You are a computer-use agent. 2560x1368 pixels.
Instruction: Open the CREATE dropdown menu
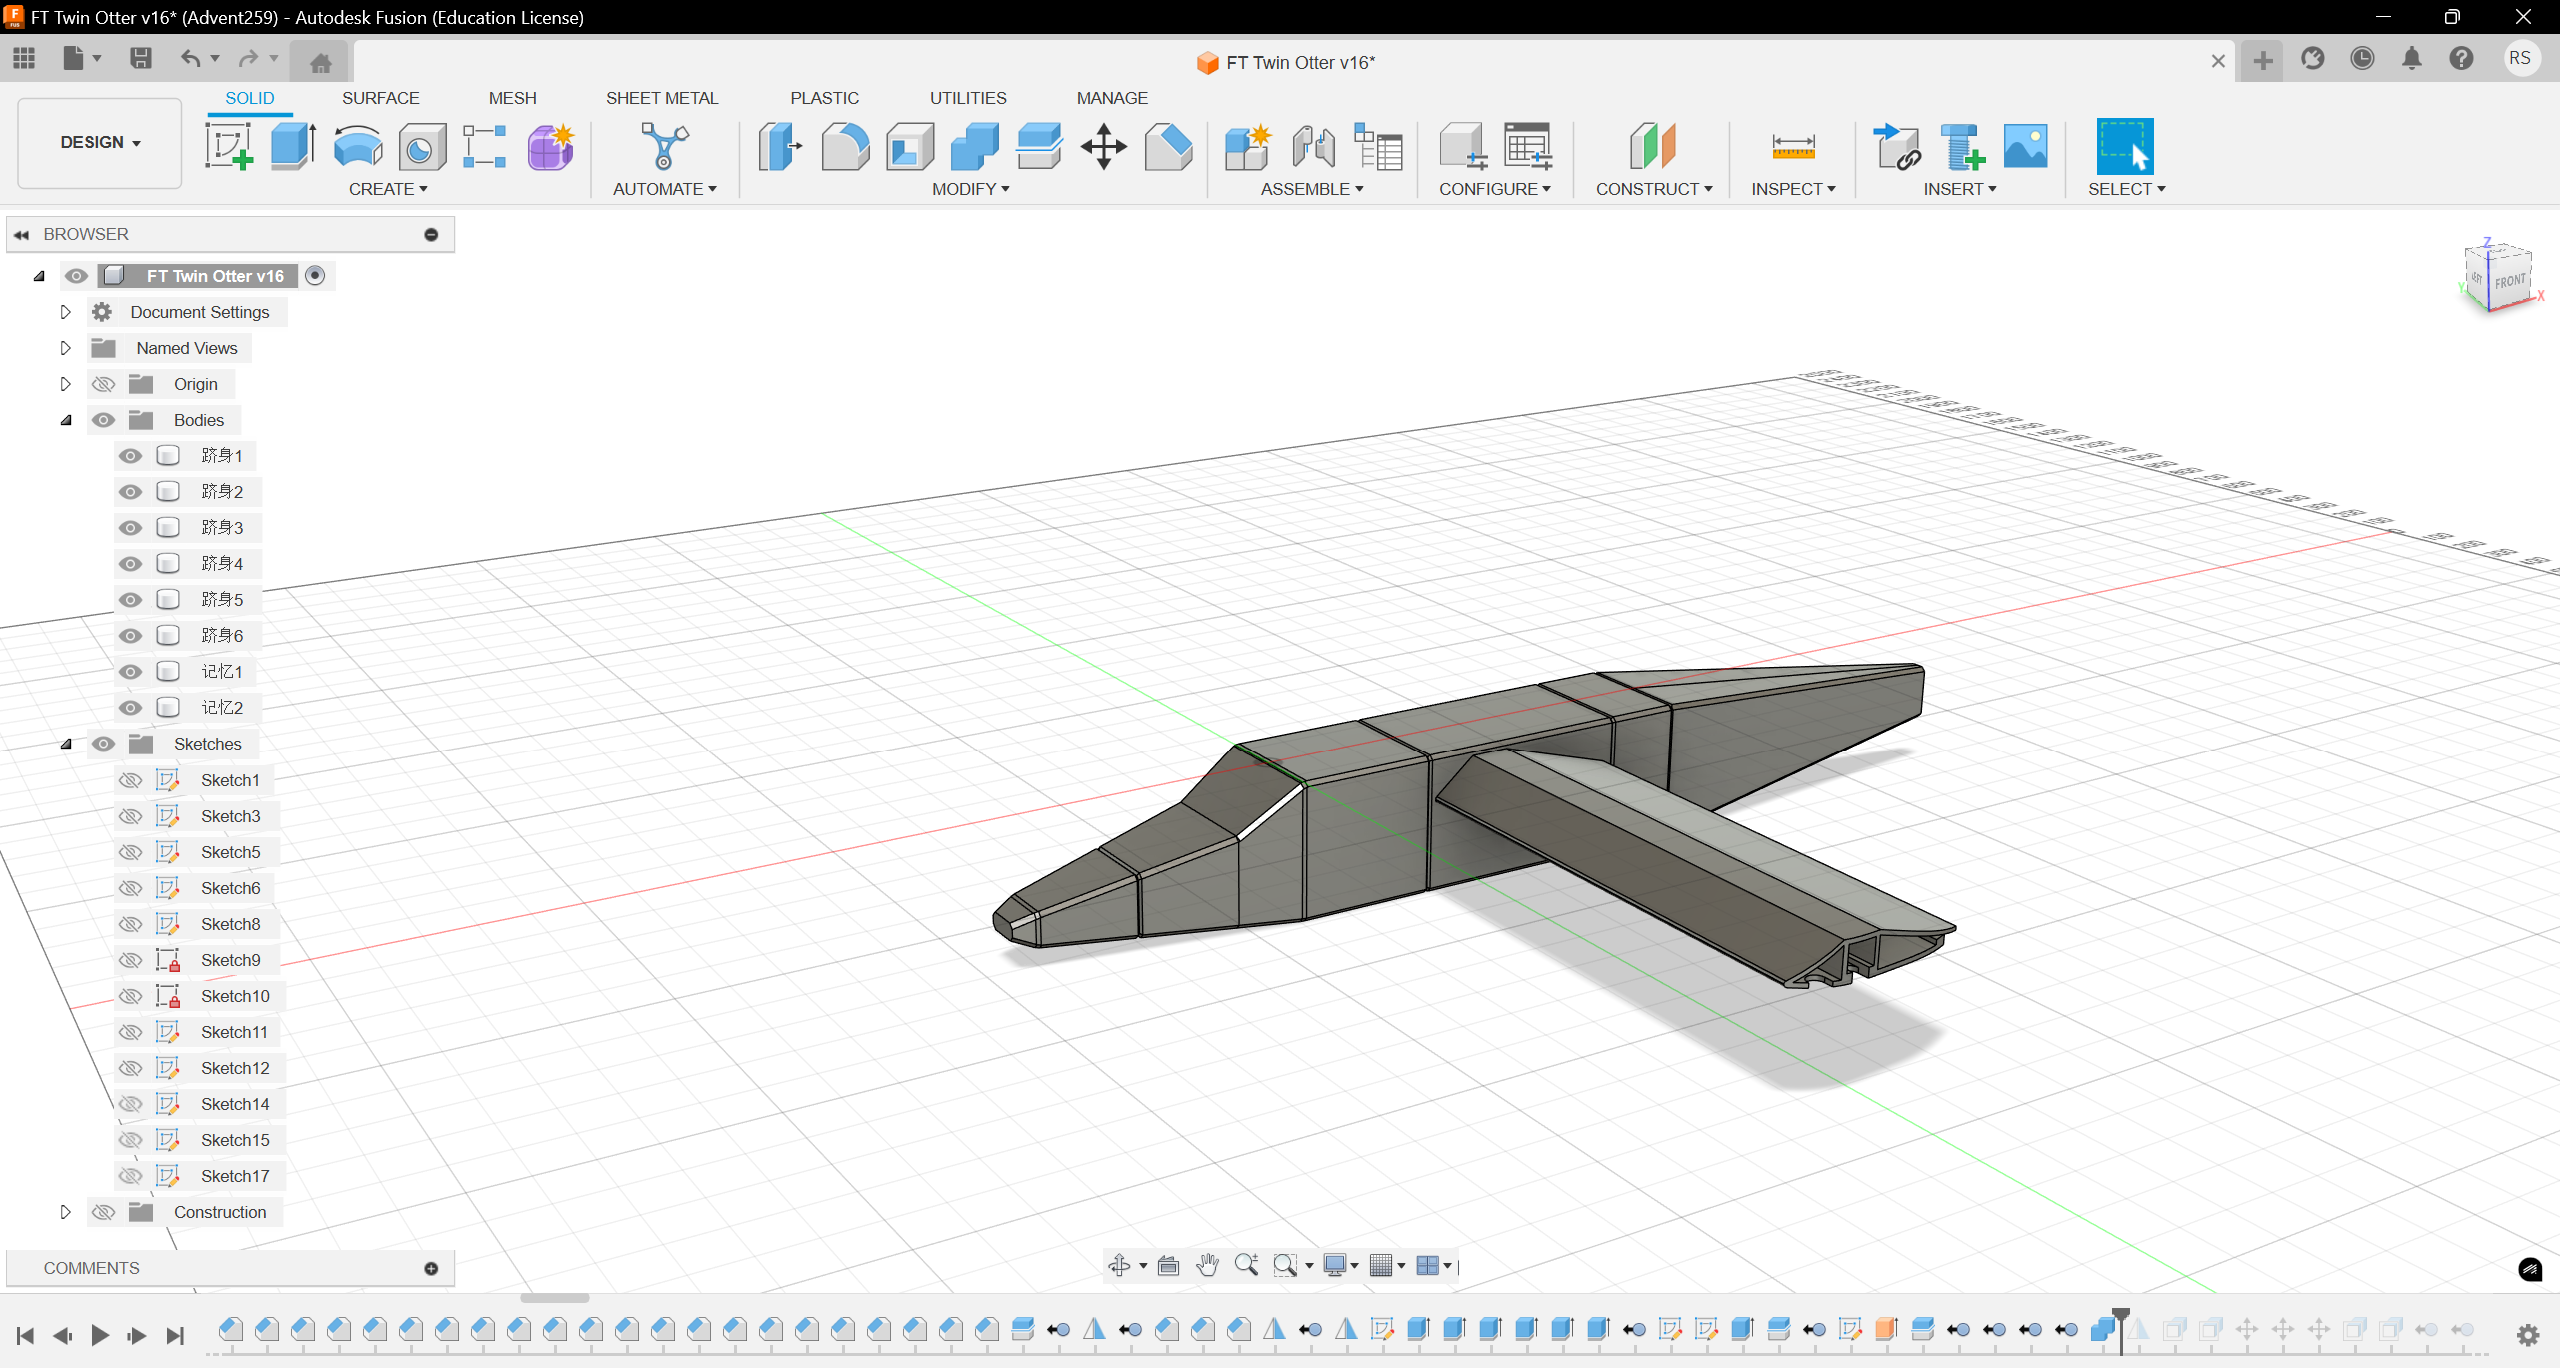click(388, 189)
